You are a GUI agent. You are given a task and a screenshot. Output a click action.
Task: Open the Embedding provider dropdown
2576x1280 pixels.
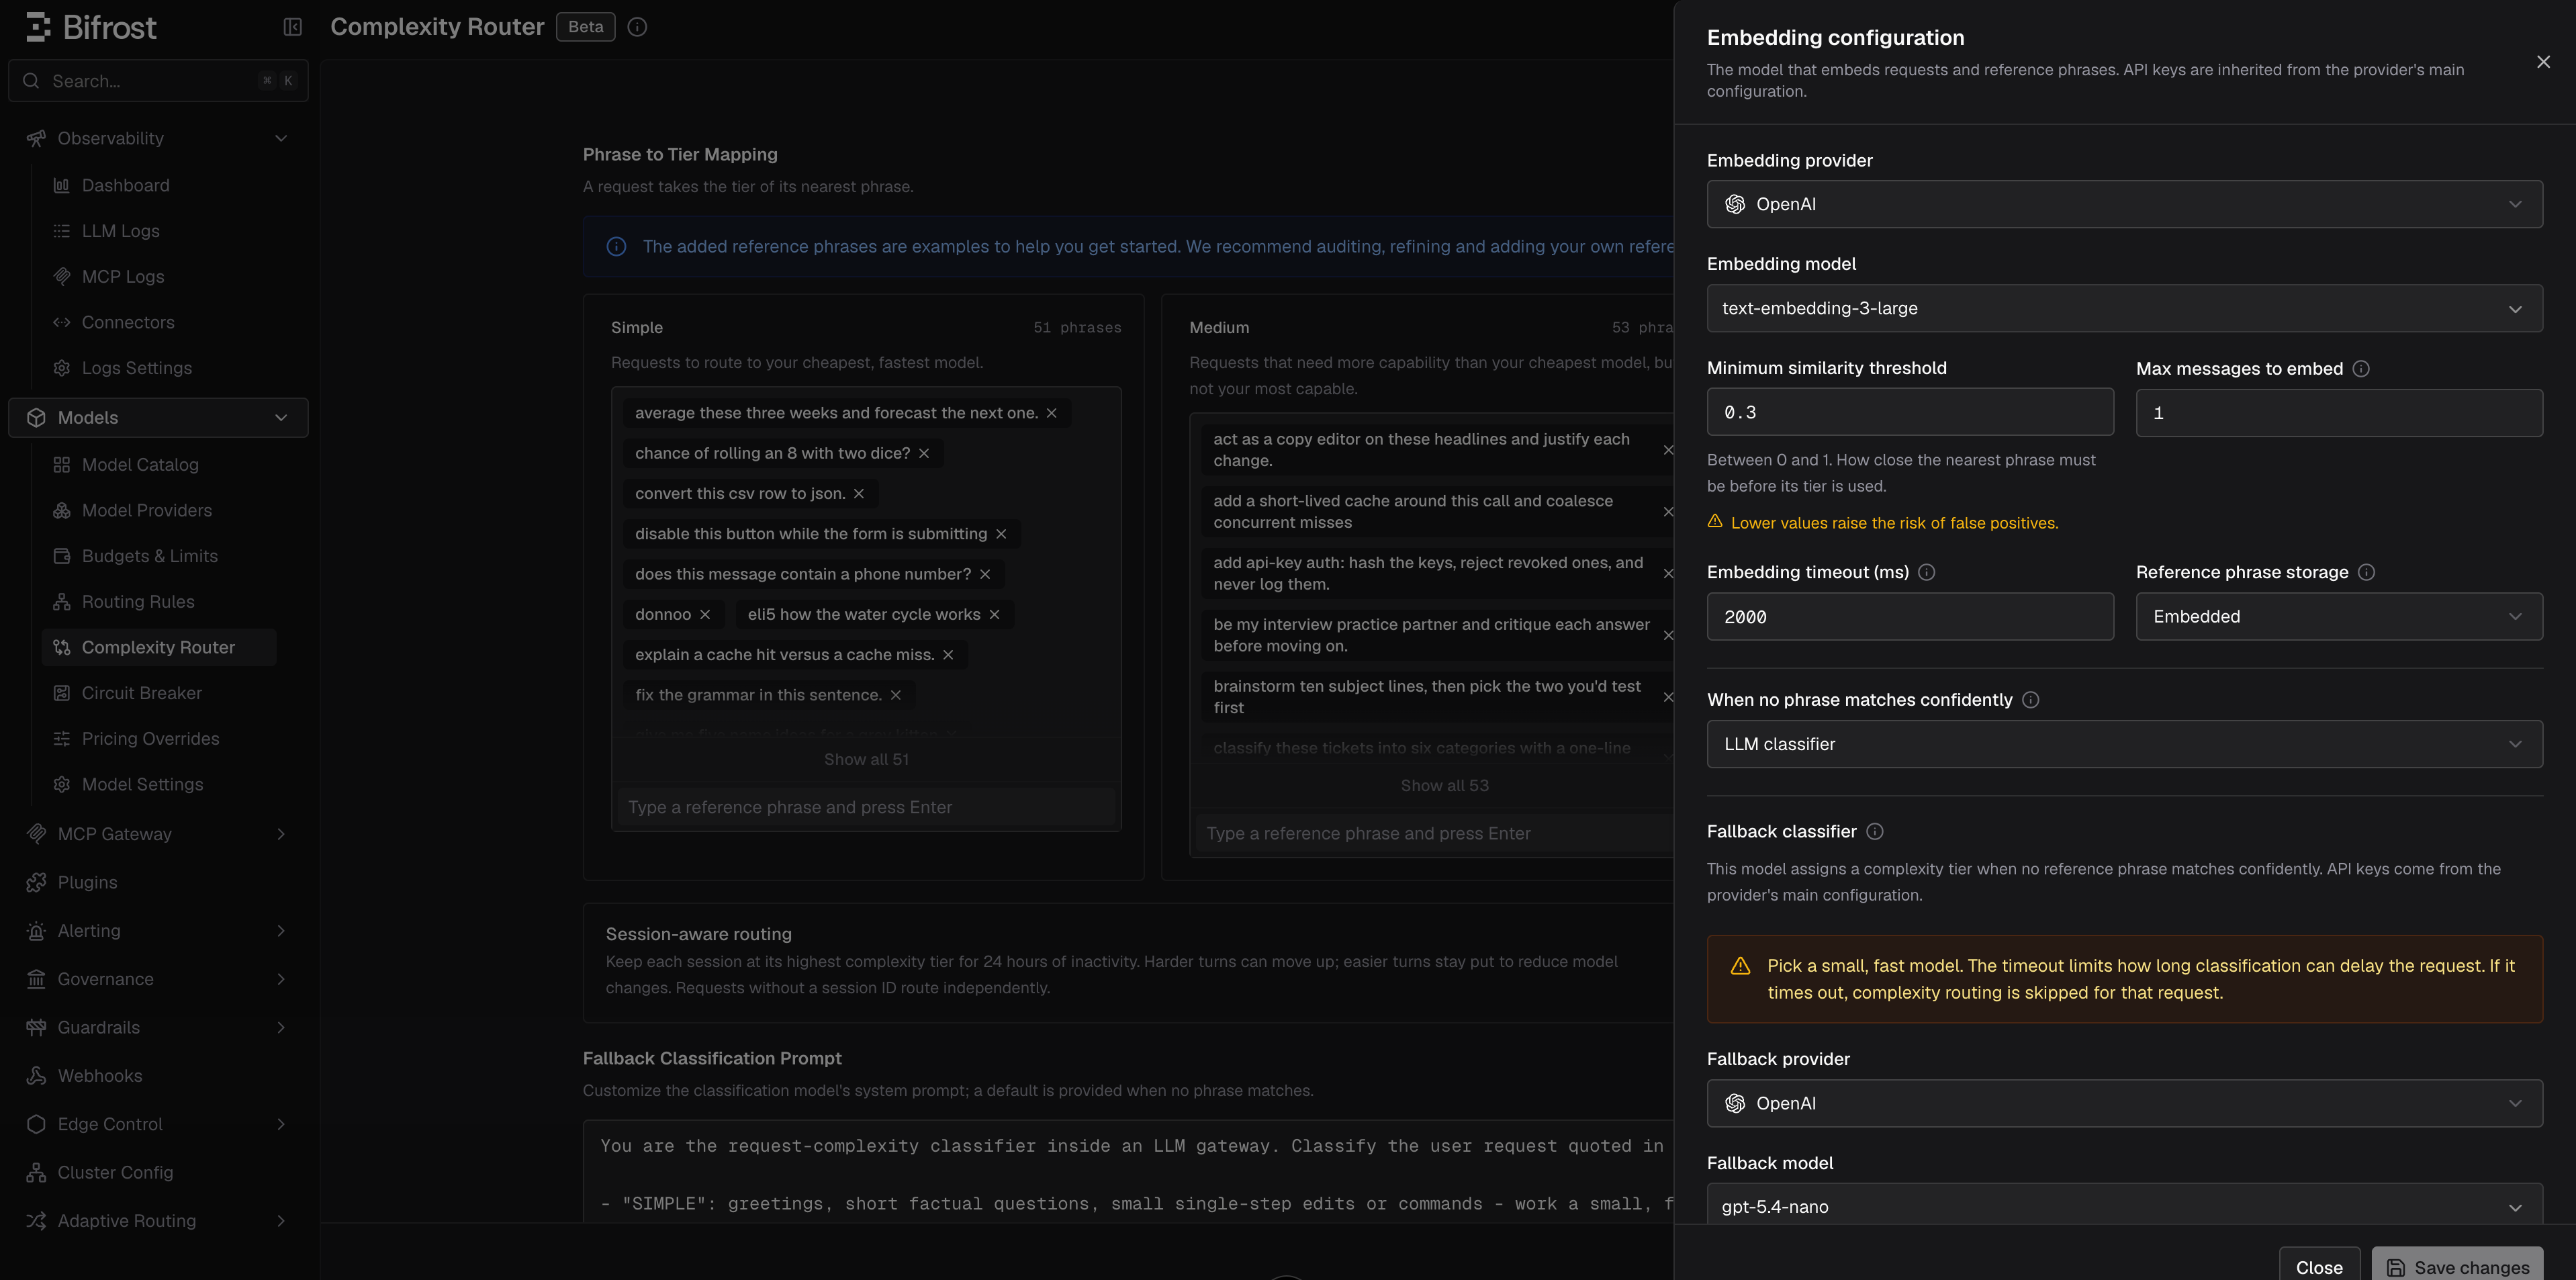click(2124, 204)
